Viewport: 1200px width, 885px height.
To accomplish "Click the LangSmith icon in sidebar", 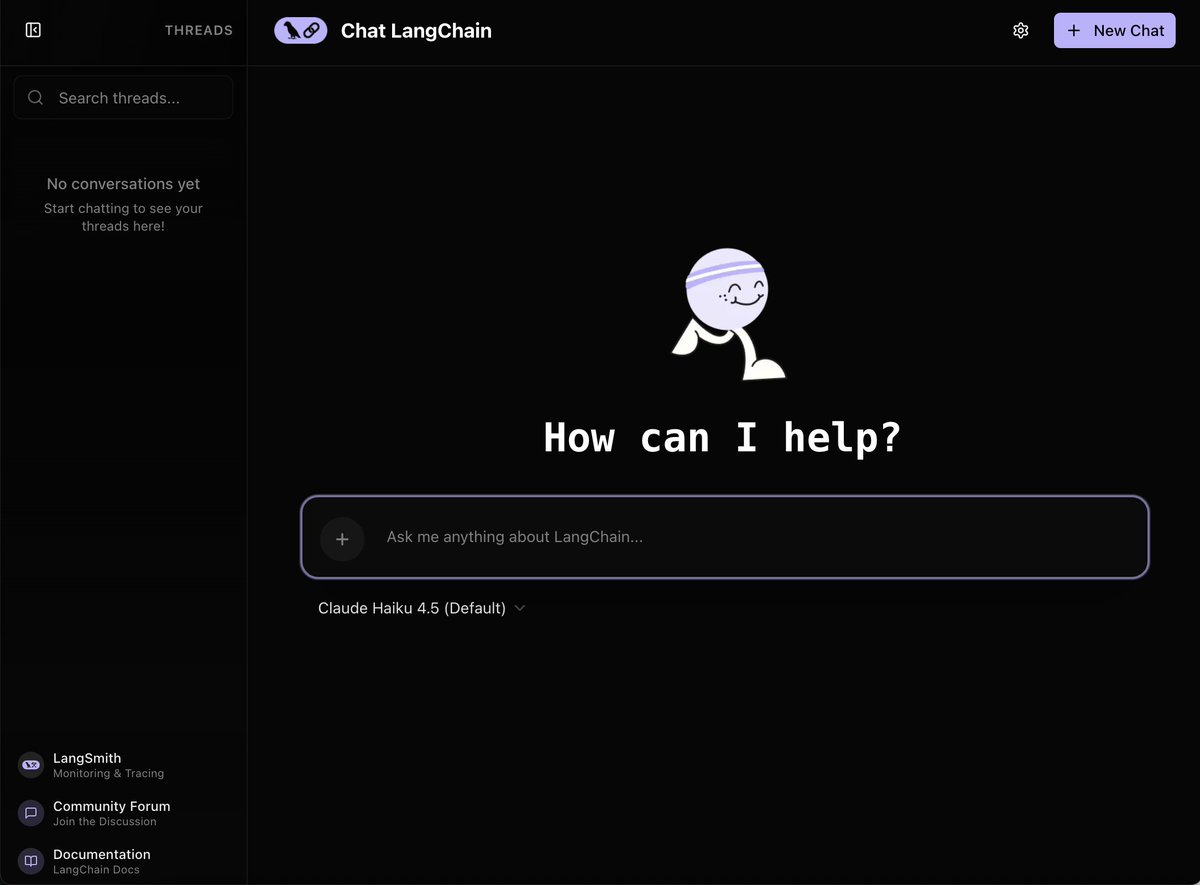I will 31,765.
